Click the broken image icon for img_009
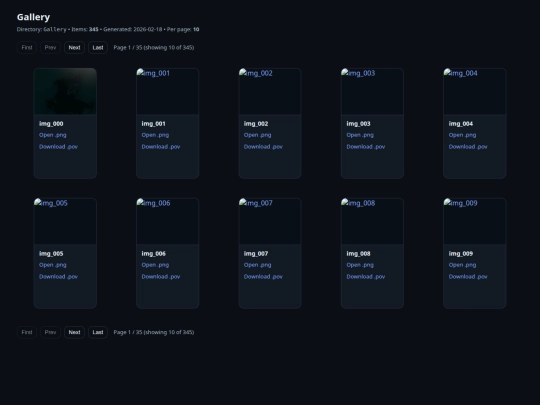The image size is (540, 405). pos(447,202)
